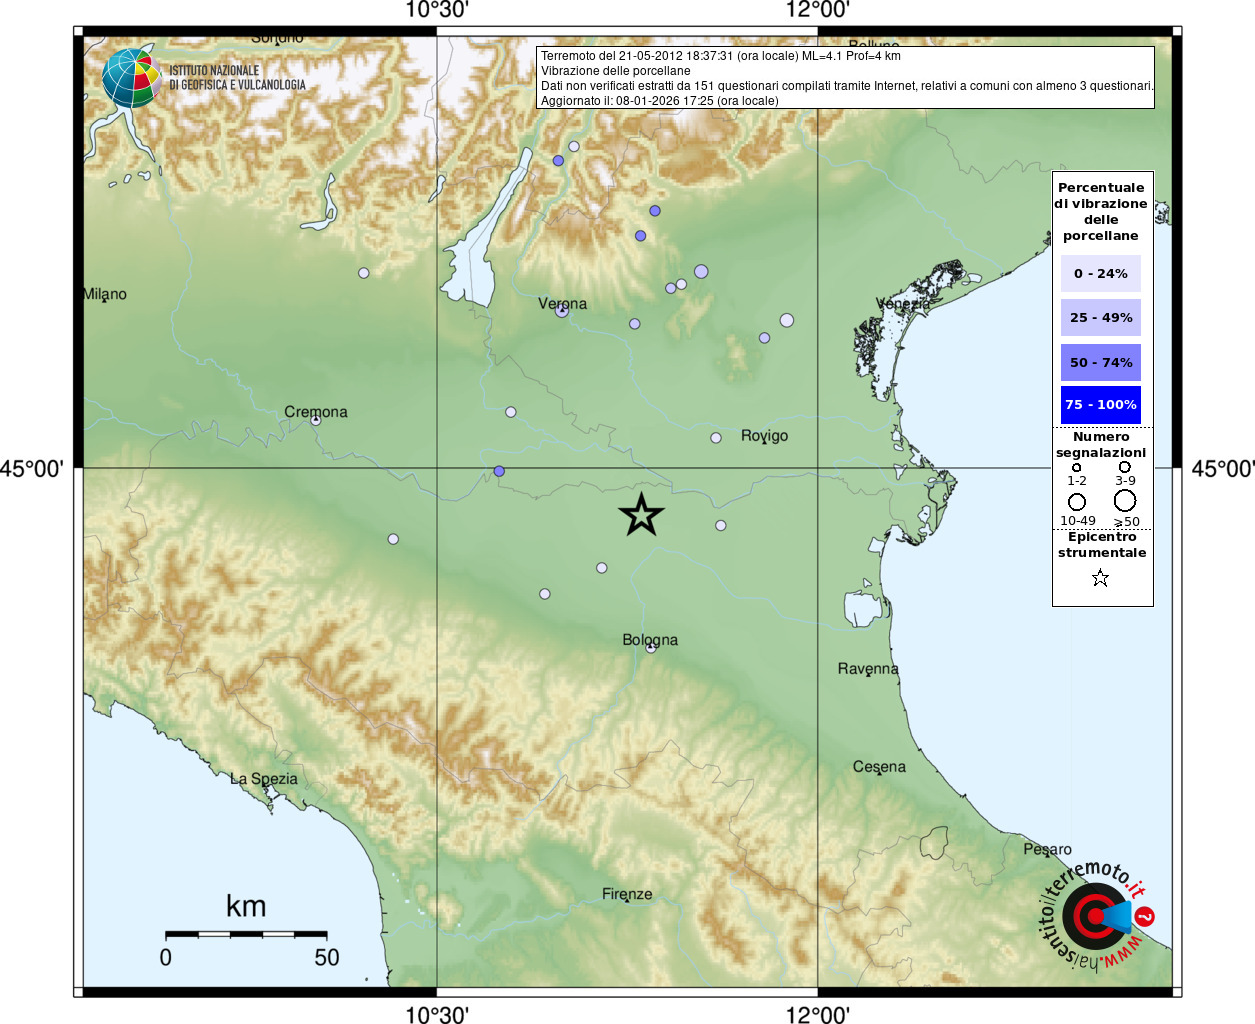Screen dimensions: 1255x1024
Task: Click the earthquake info text box
Action: [846, 78]
